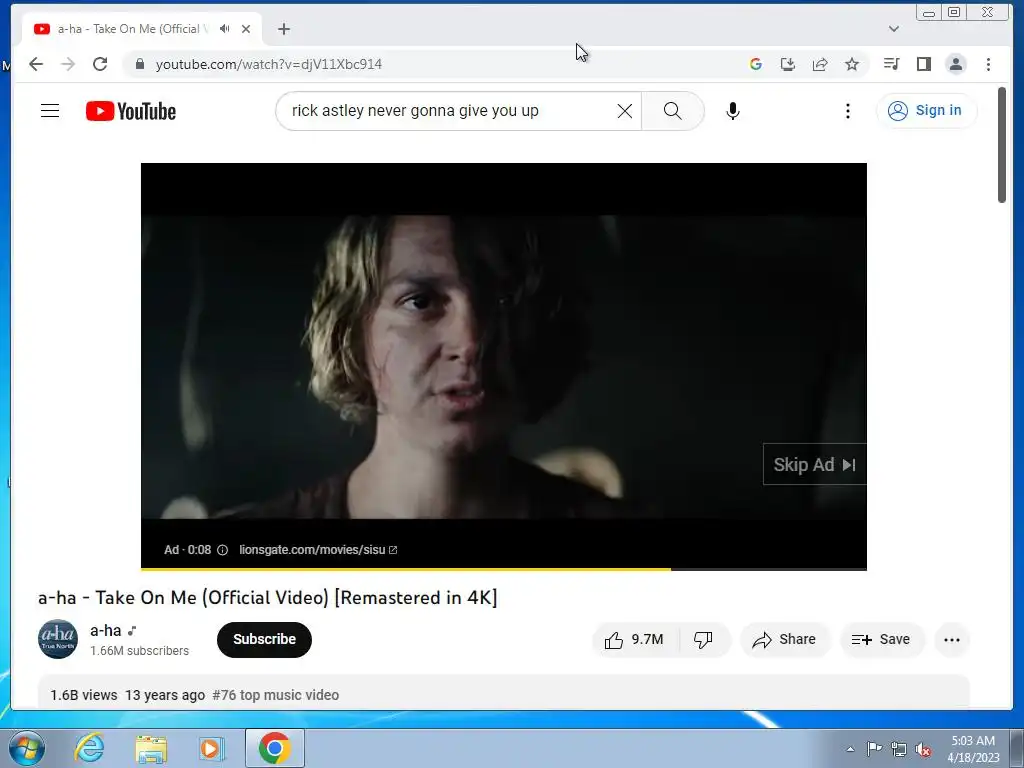Share the Take On Me video

click(x=784, y=639)
